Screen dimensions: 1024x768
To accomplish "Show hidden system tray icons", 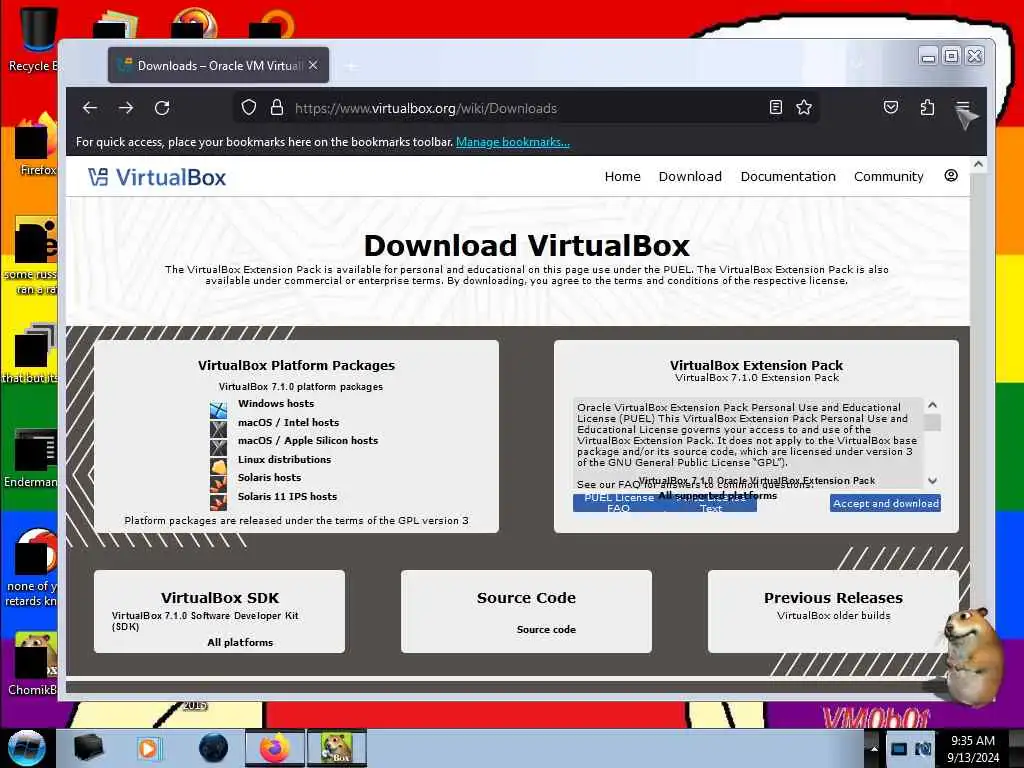I will (874, 748).
